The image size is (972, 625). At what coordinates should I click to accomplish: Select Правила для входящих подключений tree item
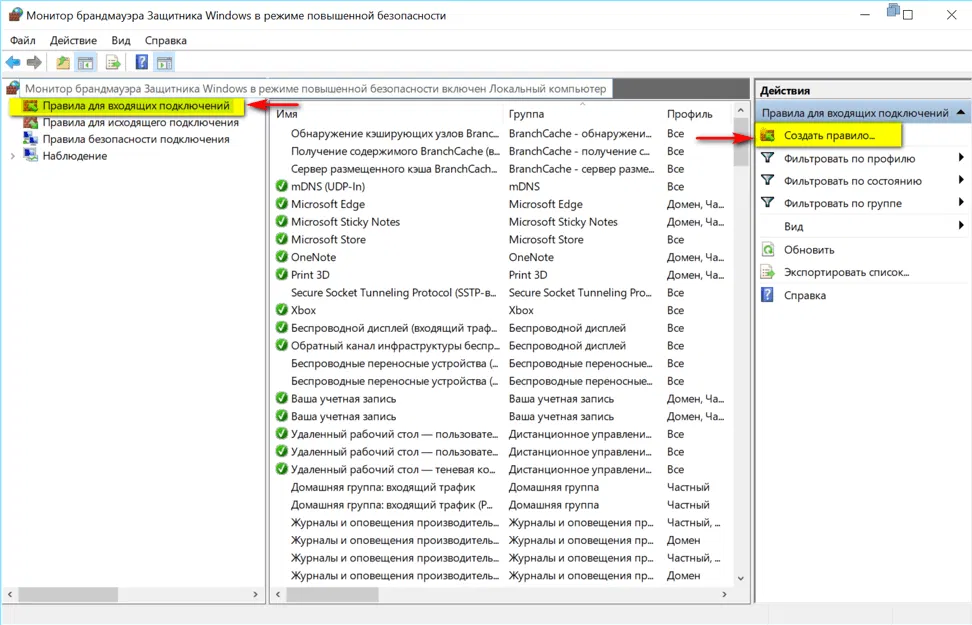(x=136, y=106)
